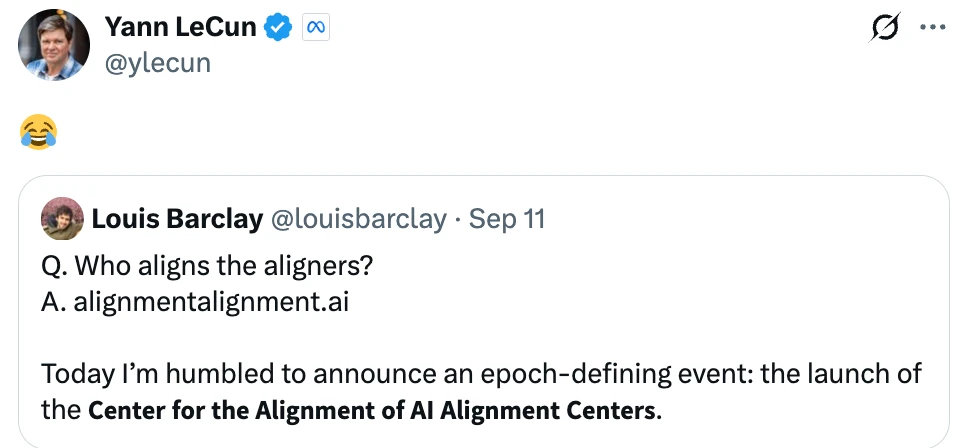This screenshot has width=974, height=448.
Task: Click the Grok slashed-circle icon
Action: 882,30
